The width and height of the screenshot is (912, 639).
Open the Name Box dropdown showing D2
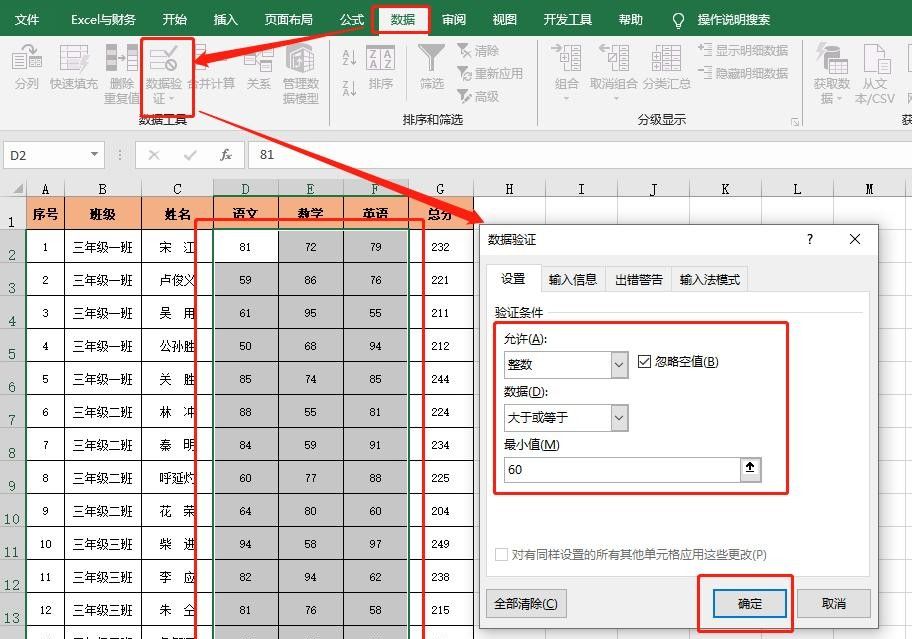[x=94, y=156]
